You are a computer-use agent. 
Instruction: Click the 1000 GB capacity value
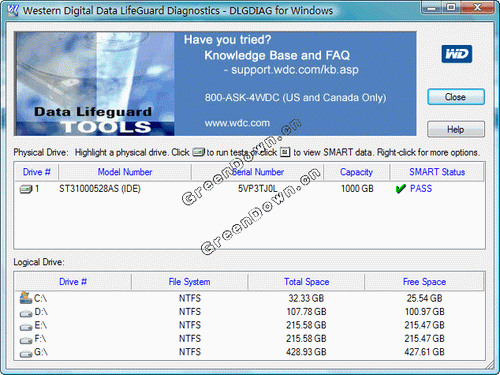(x=357, y=189)
